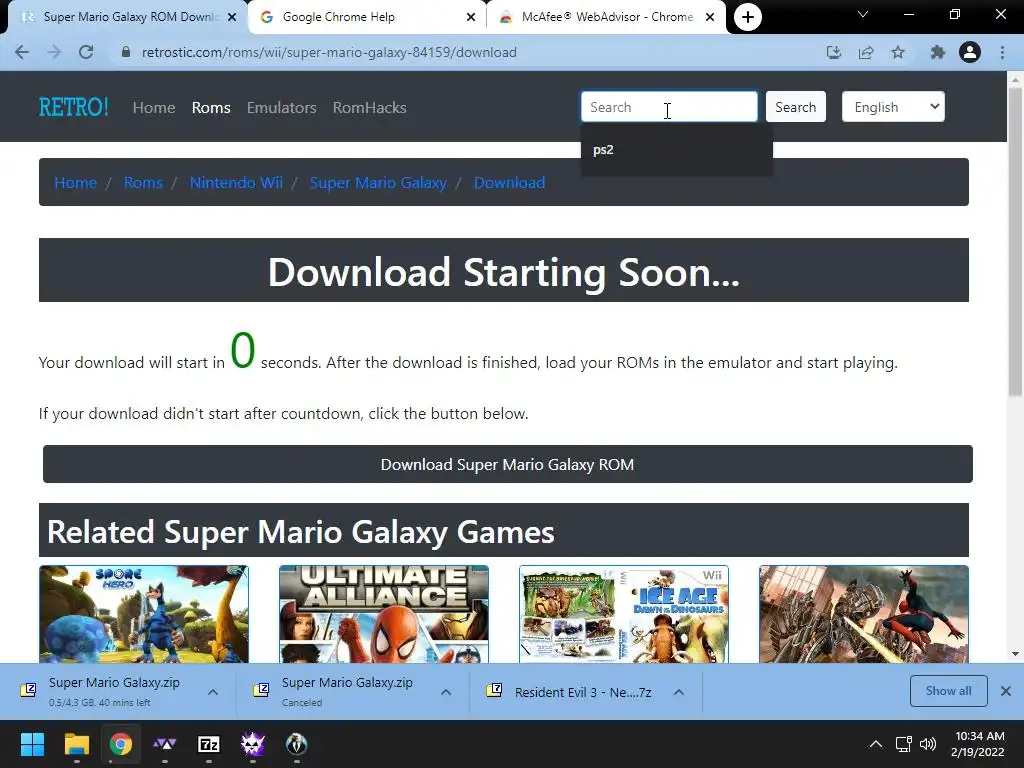
Task: Open the Chrome extensions puzzle icon
Action: click(938, 52)
